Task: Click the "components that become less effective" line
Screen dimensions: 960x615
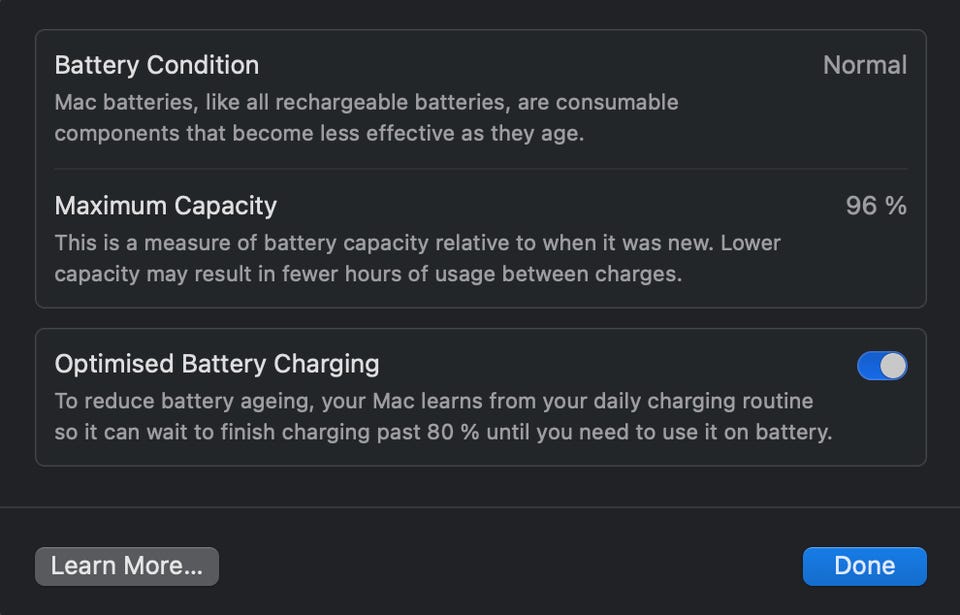Action: (x=318, y=133)
